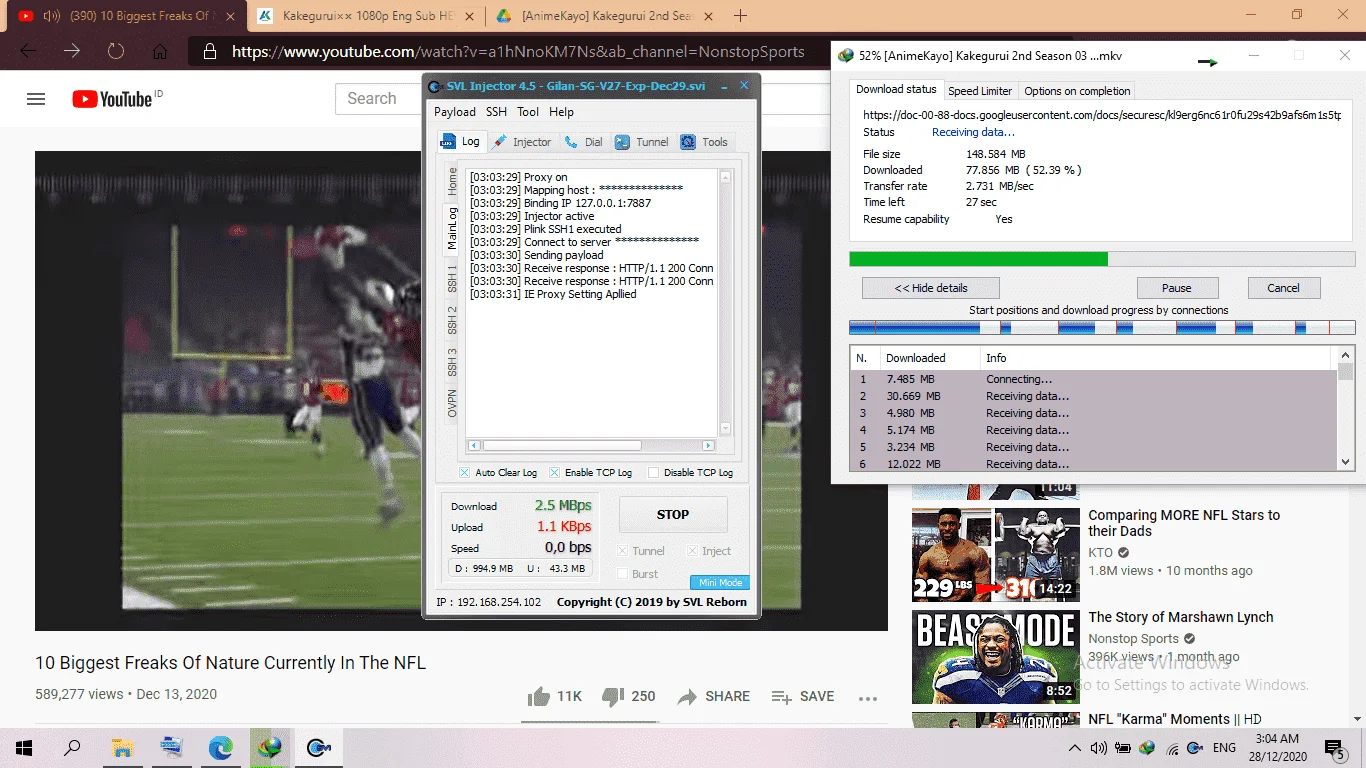Switch to the Injector tab
The width and height of the screenshot is (1366, 768).
(522, 142)
